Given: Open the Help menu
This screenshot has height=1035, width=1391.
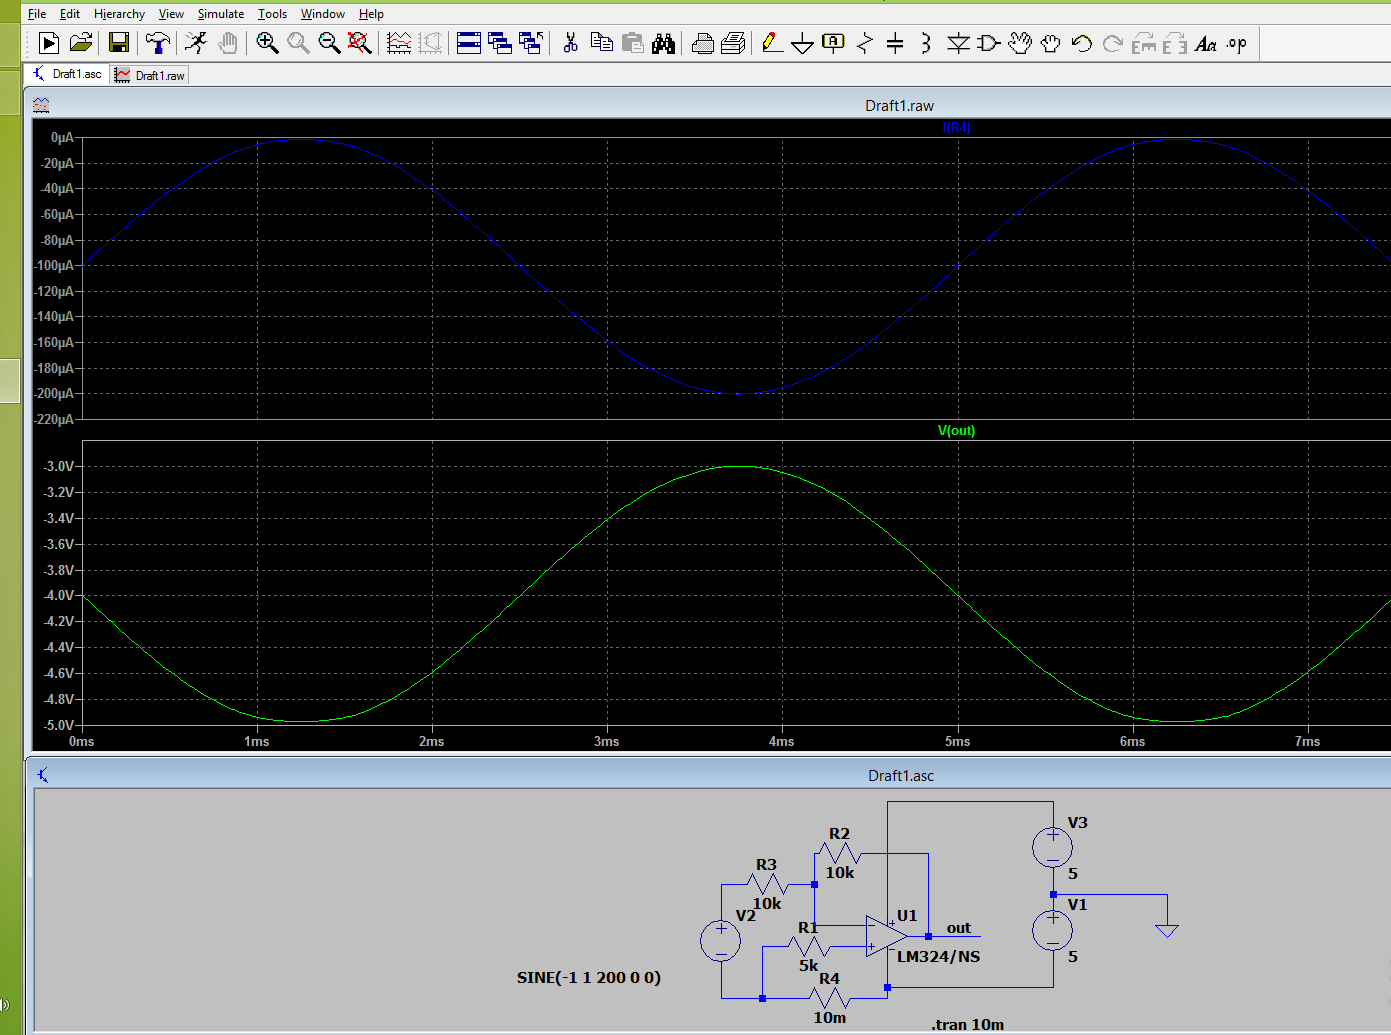Looking at the screenshot, I should (x=371, y=14).
